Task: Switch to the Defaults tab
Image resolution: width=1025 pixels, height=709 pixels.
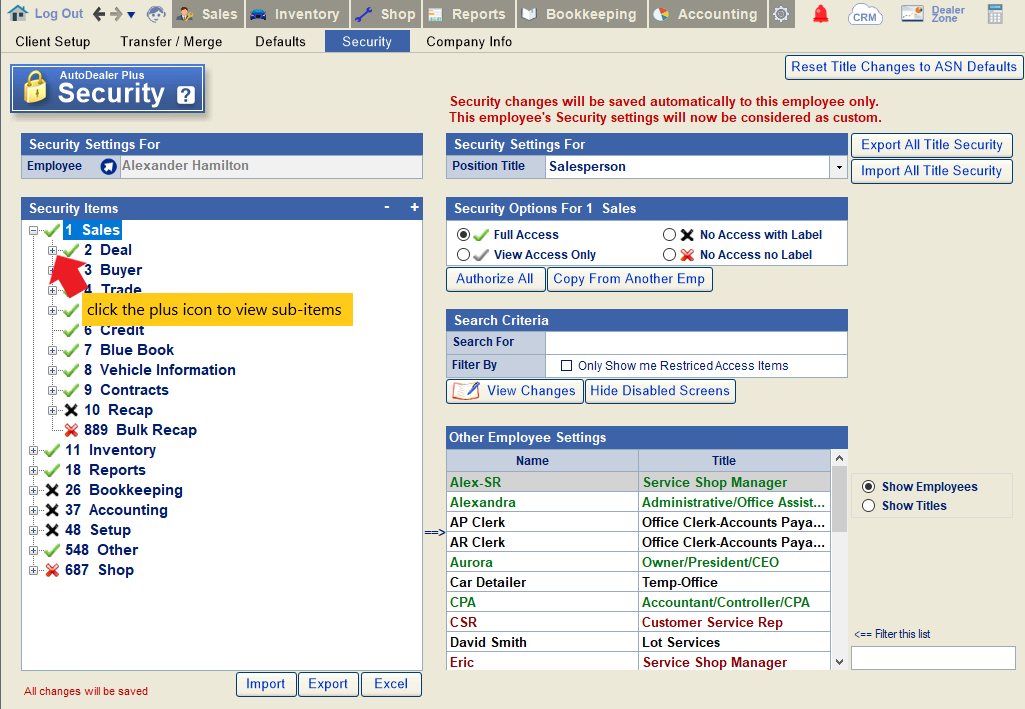Action: 280,42
